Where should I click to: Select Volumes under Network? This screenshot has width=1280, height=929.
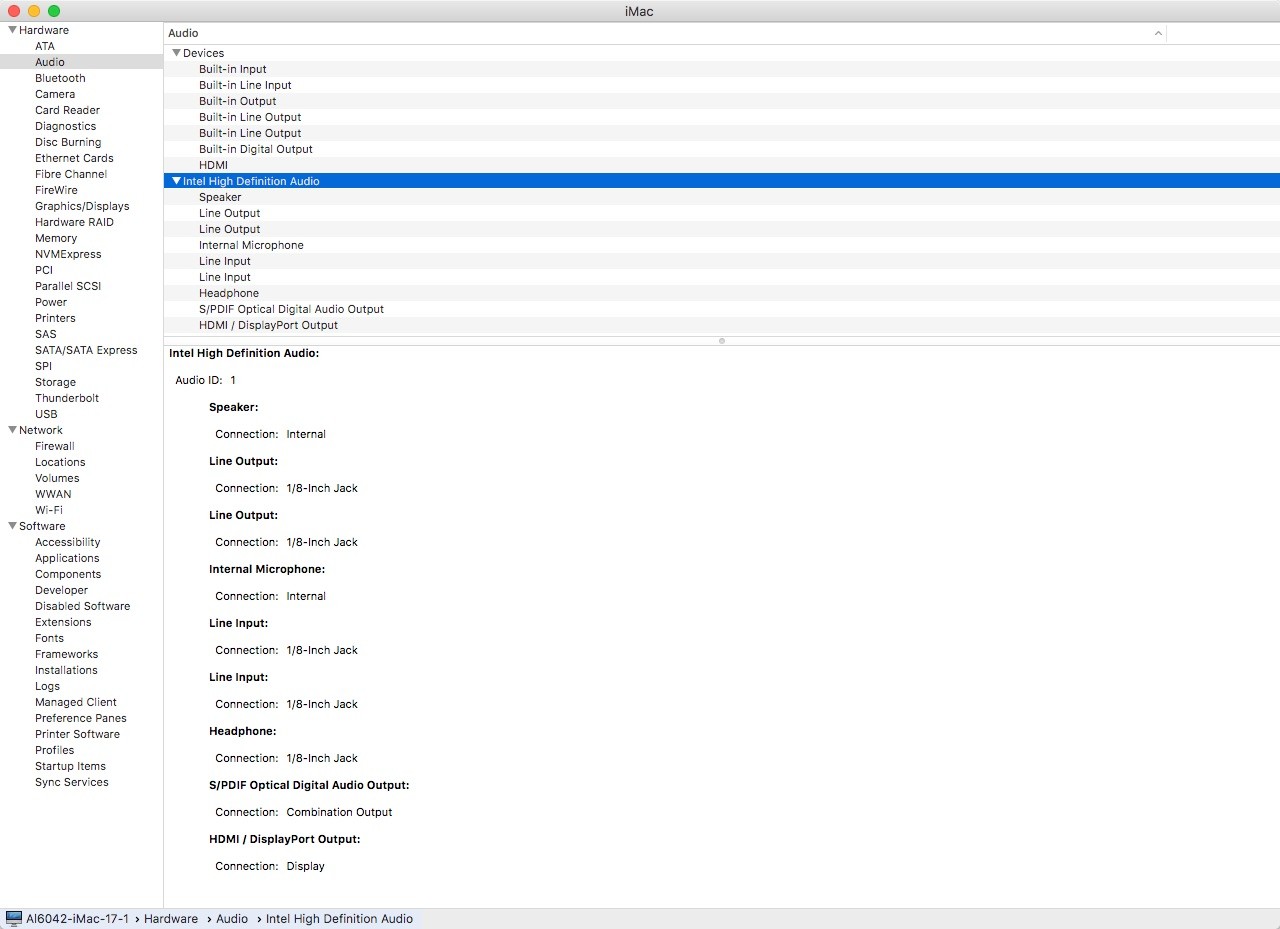tap(57, 478)
